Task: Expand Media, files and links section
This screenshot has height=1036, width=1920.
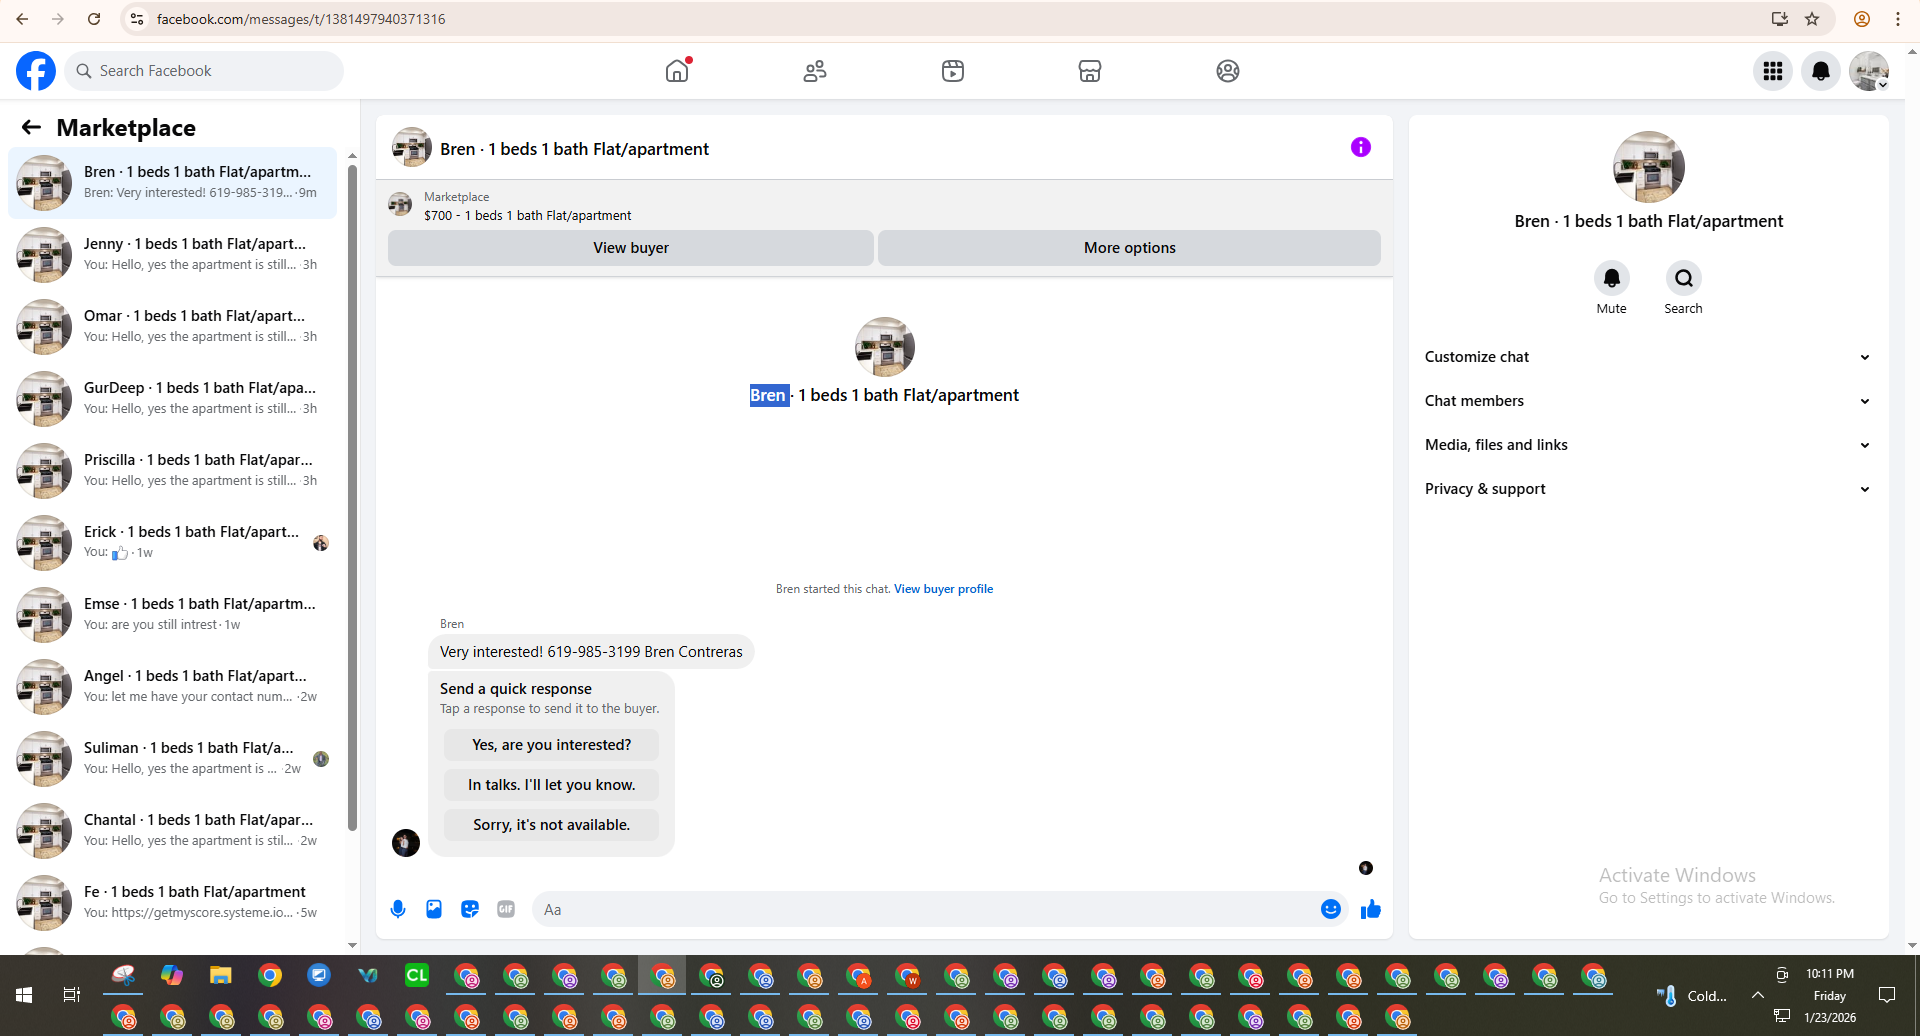Action: 1648,445
